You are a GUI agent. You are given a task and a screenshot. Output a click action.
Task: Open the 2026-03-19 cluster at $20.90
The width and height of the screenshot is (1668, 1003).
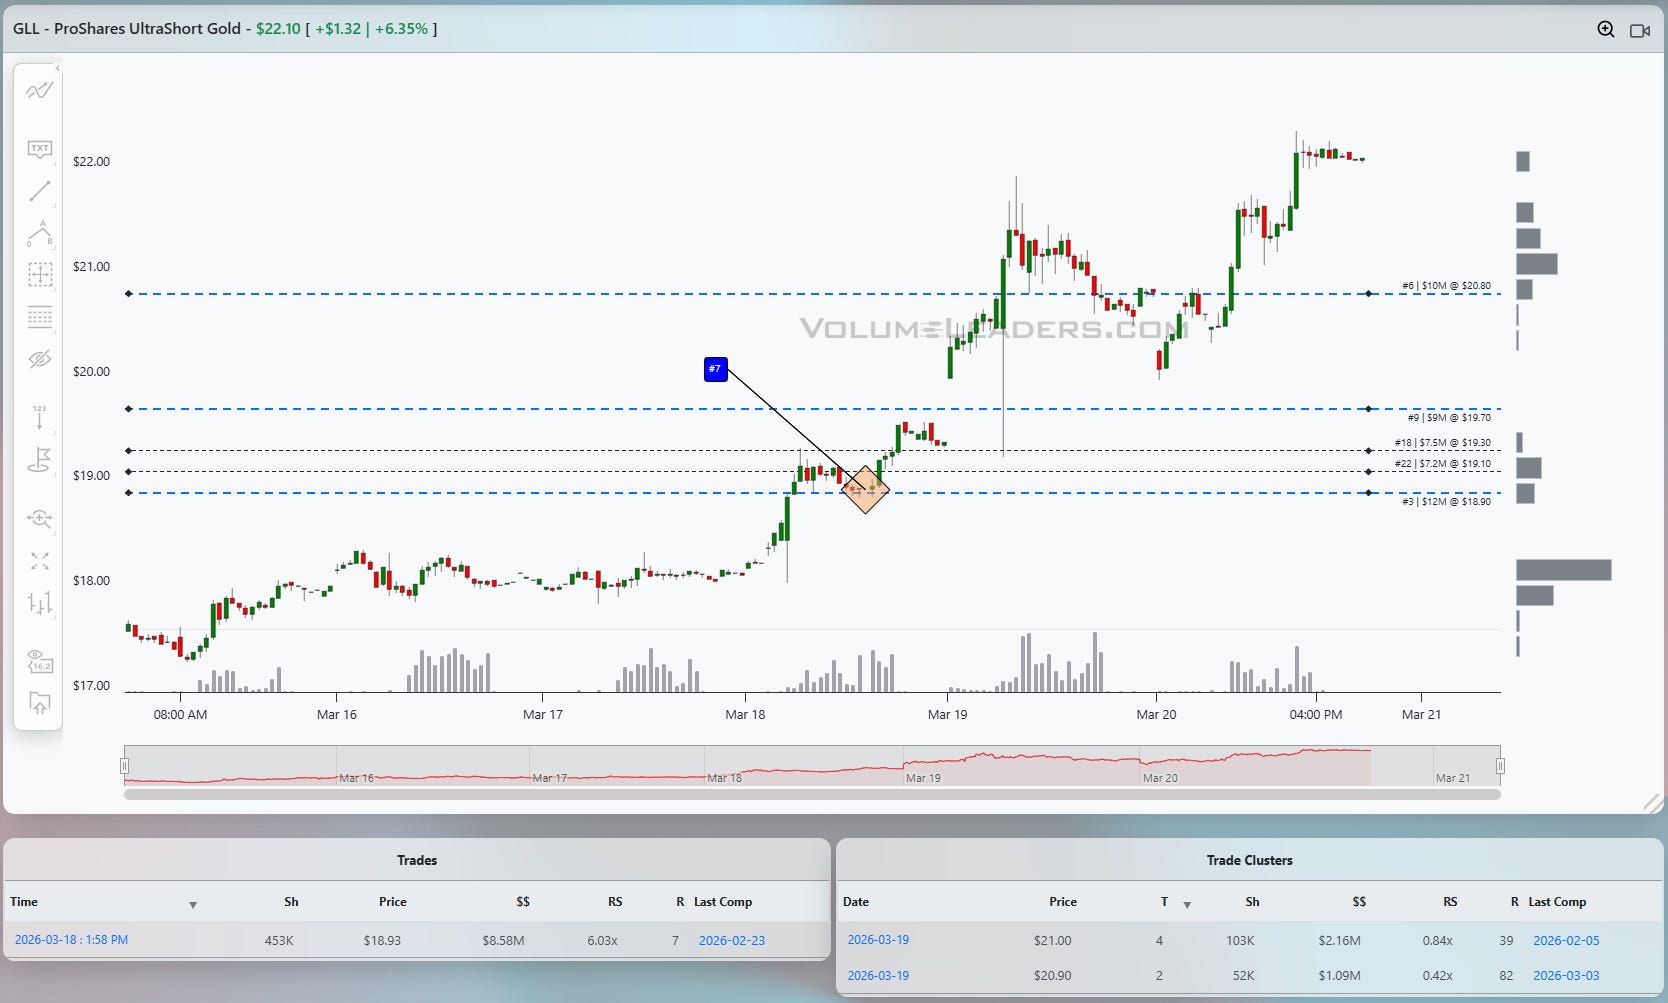[x=878, y=975]
